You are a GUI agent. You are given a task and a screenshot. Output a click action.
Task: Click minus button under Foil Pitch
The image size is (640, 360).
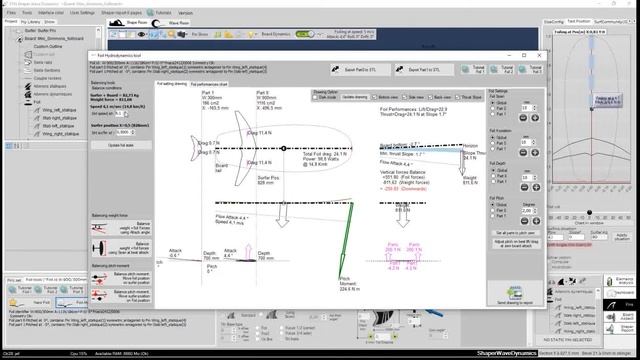524,221
